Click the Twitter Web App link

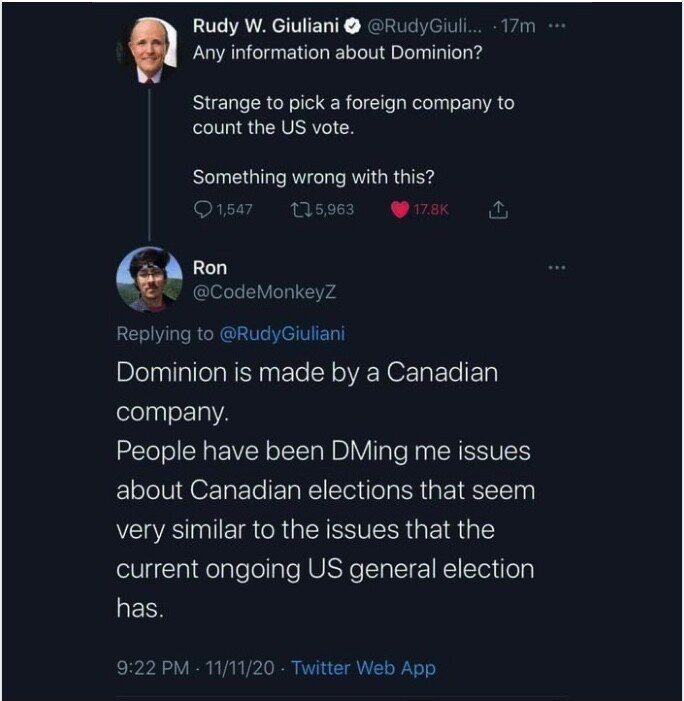pyautogui.click(x=363, y=668)
